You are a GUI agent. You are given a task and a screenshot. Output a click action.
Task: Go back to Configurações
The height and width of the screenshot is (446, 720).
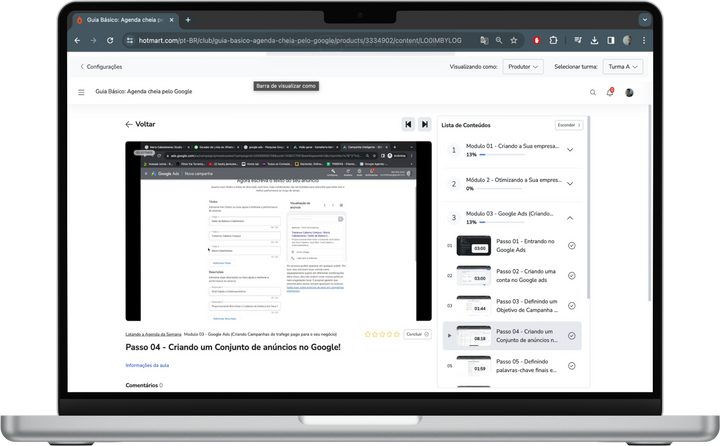100,67
